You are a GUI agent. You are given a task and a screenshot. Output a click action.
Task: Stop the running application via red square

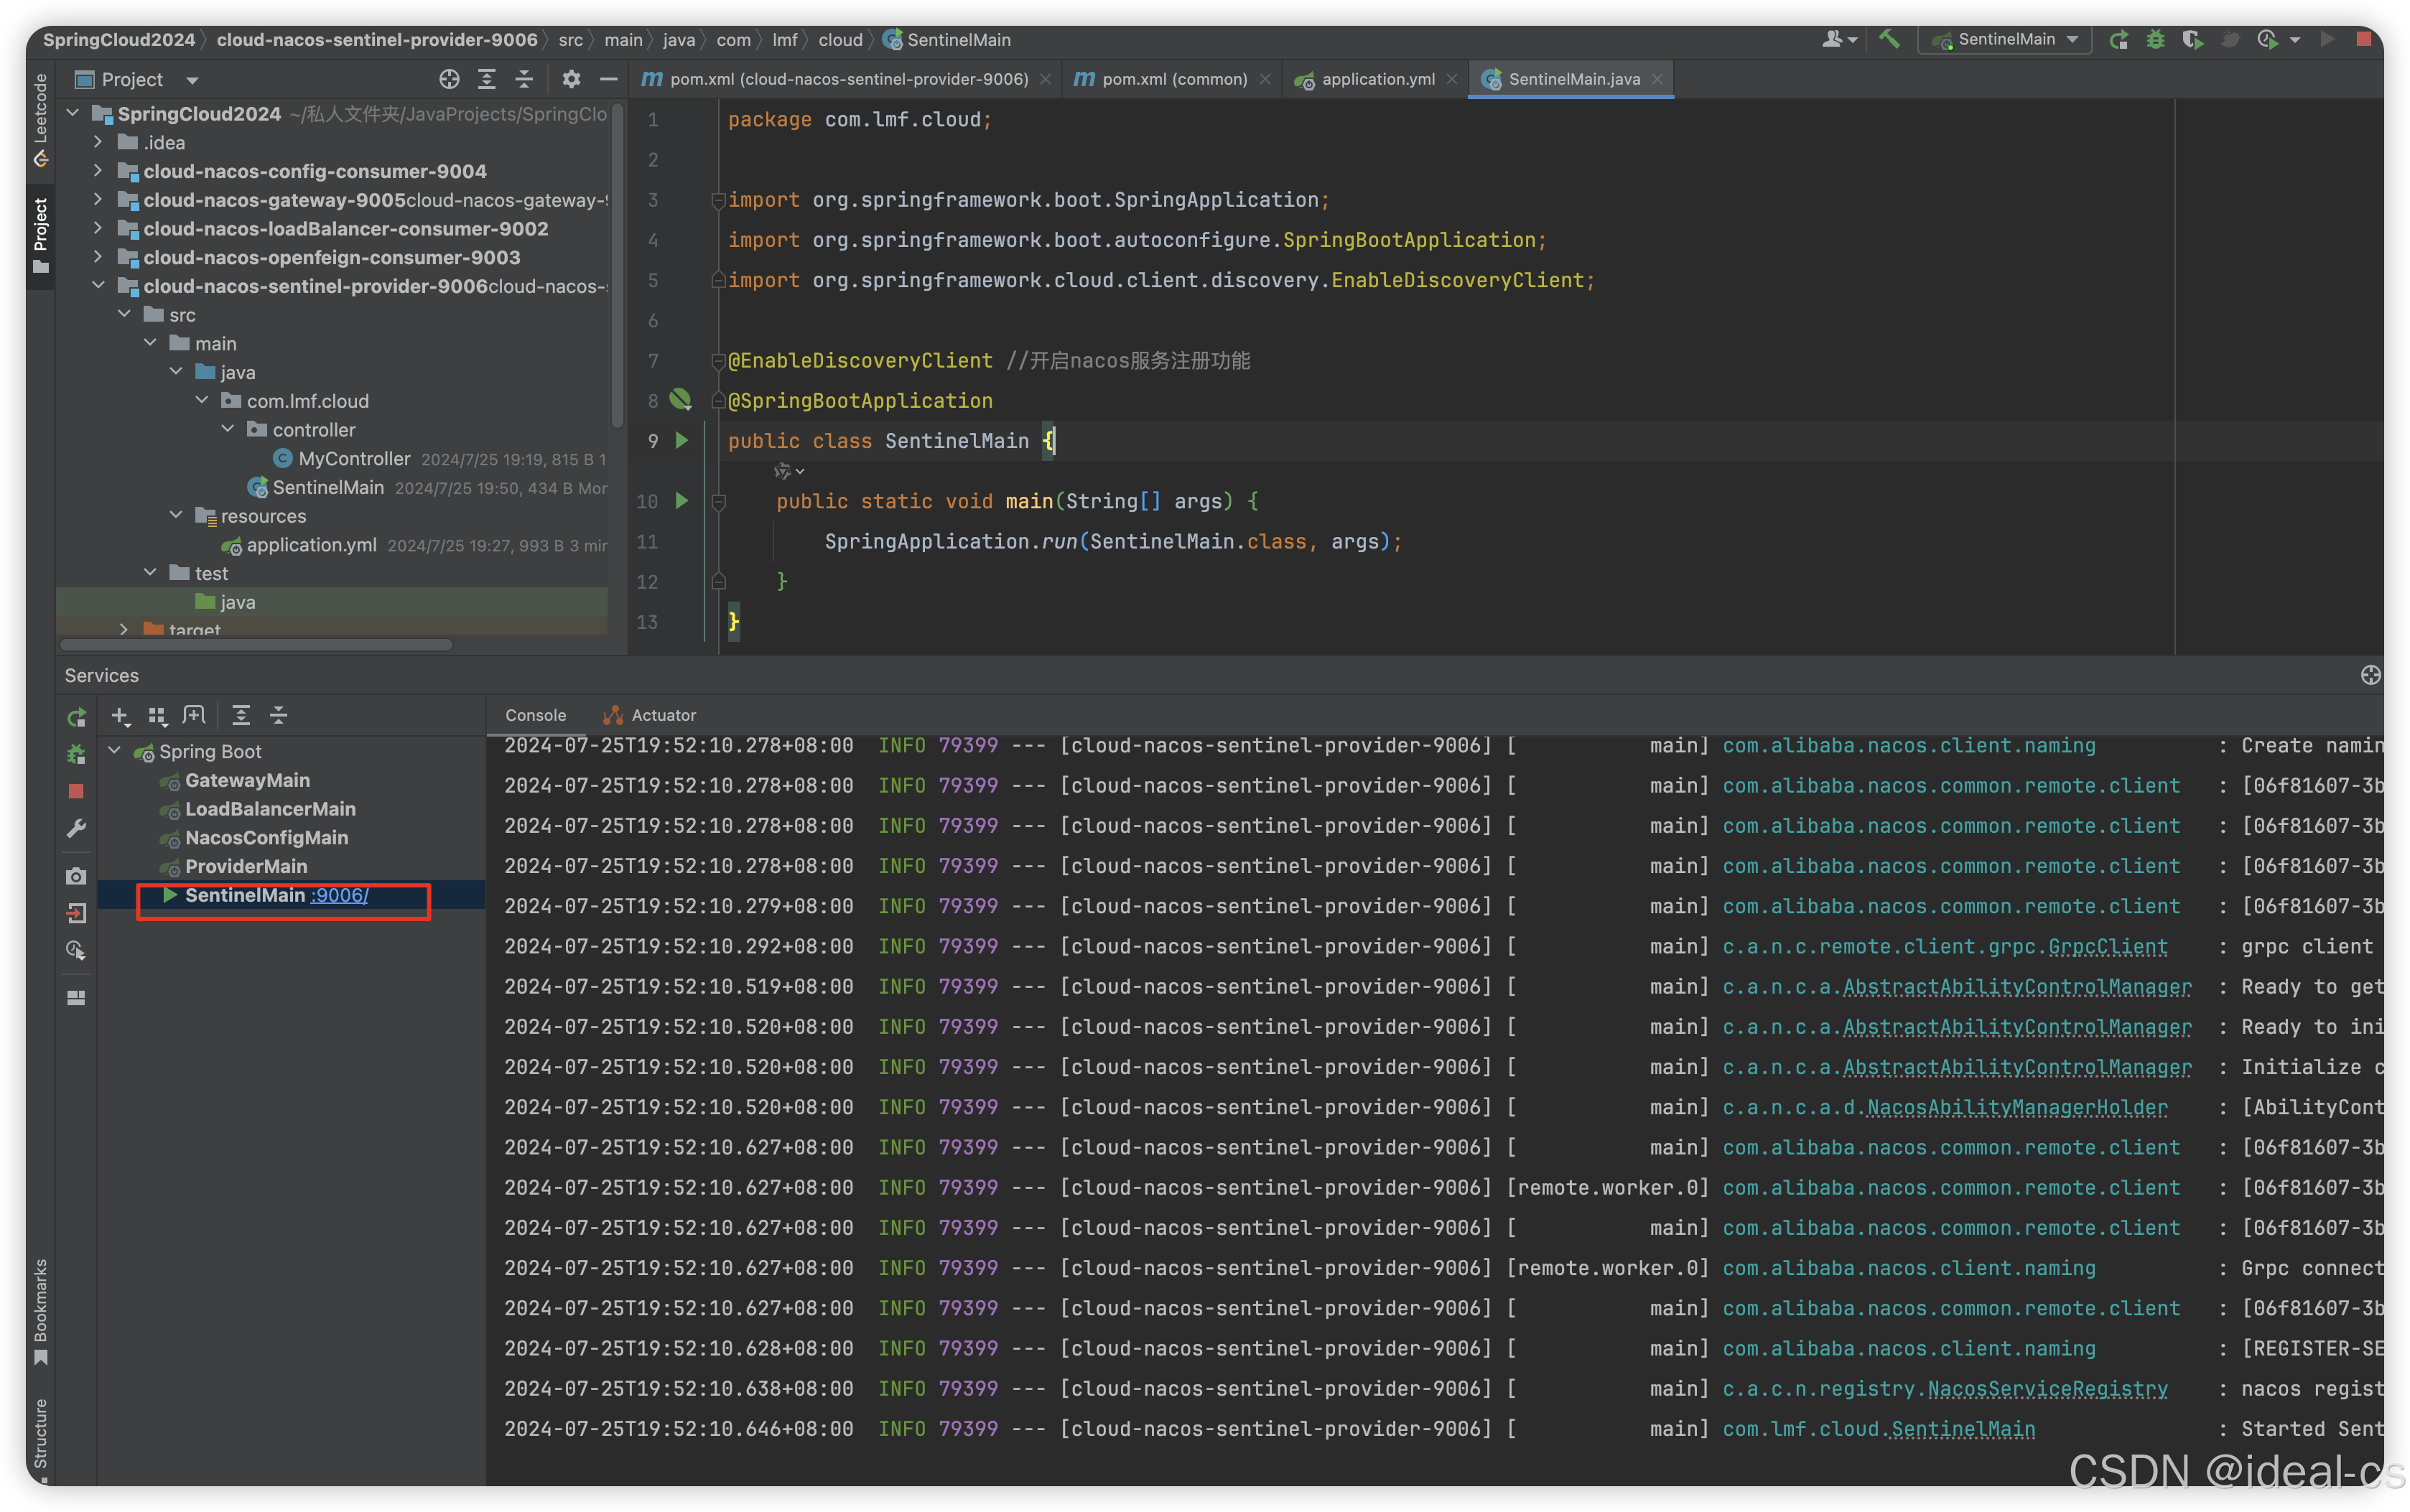[x=2363, y=39]
